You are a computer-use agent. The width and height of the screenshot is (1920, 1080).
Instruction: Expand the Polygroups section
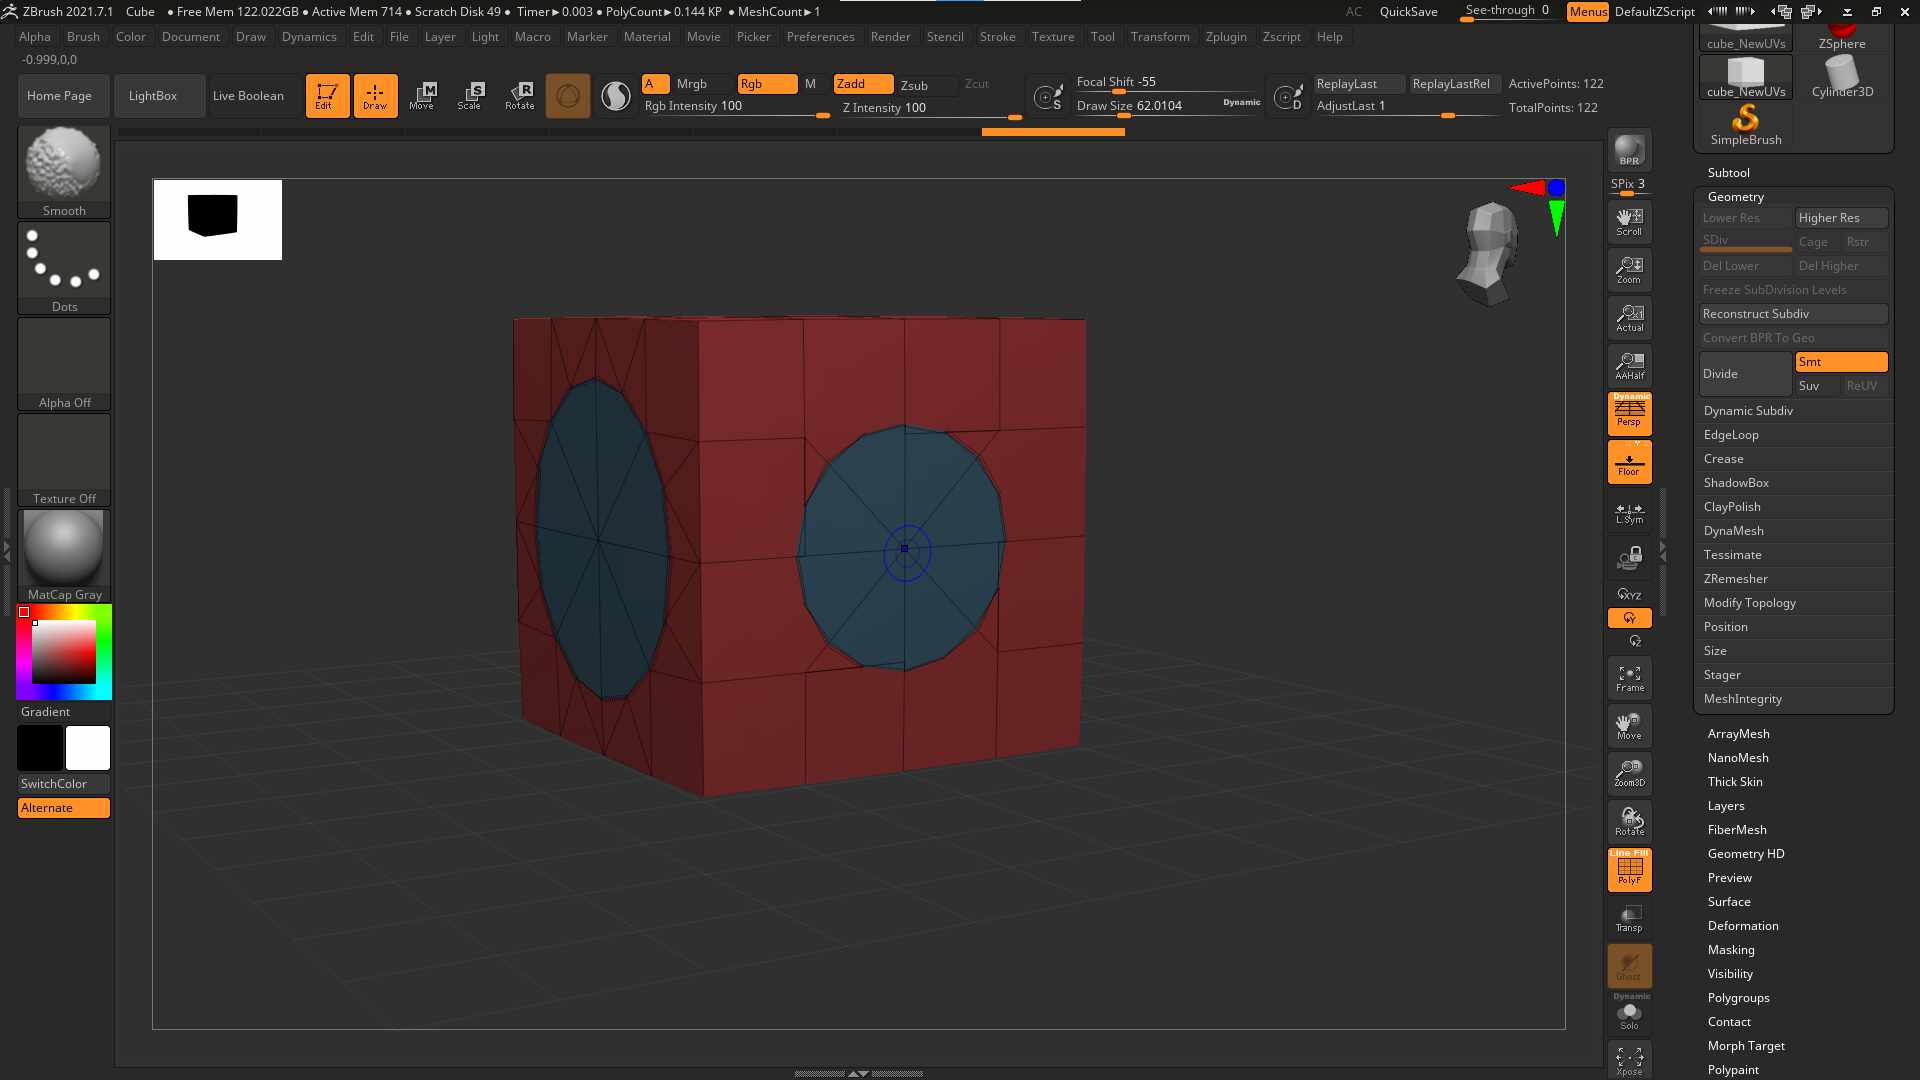tap(1738, 998)
